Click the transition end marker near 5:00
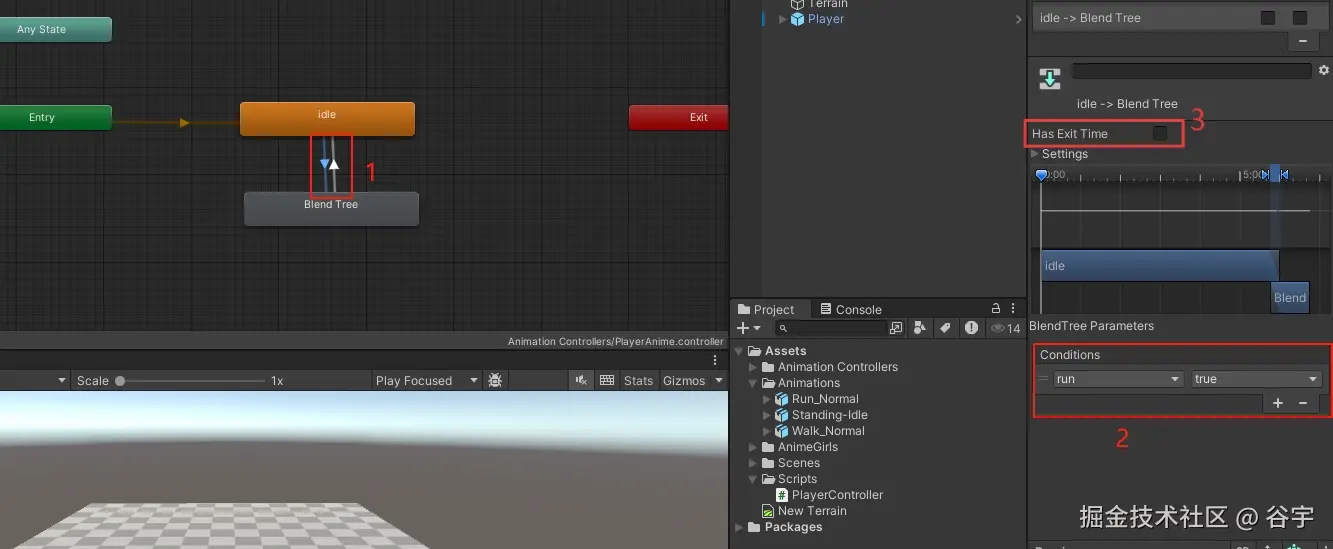 point(1284,175)
